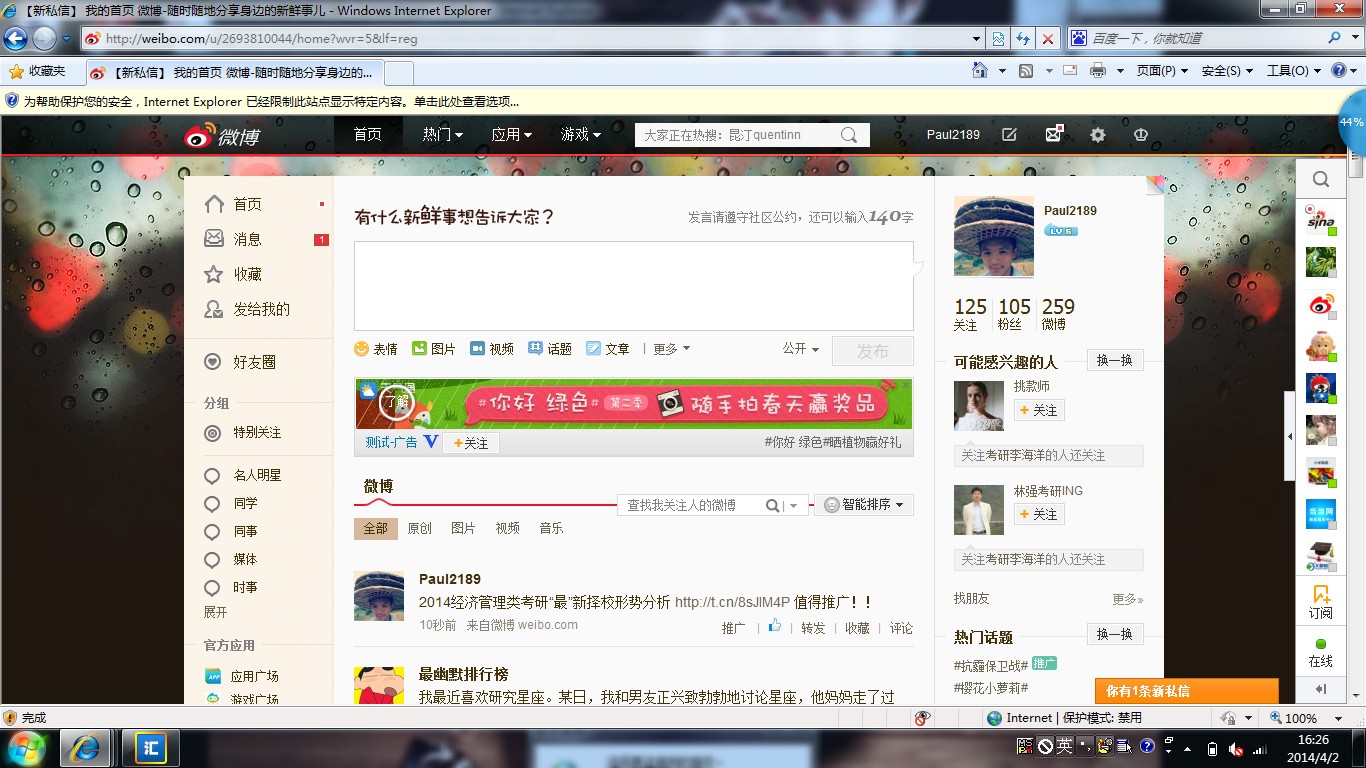The height and width of the screenshot is (768, 1366).
Task: Open the 订阅 subscribe icon in sidebar
Action: click(1321, 602)
